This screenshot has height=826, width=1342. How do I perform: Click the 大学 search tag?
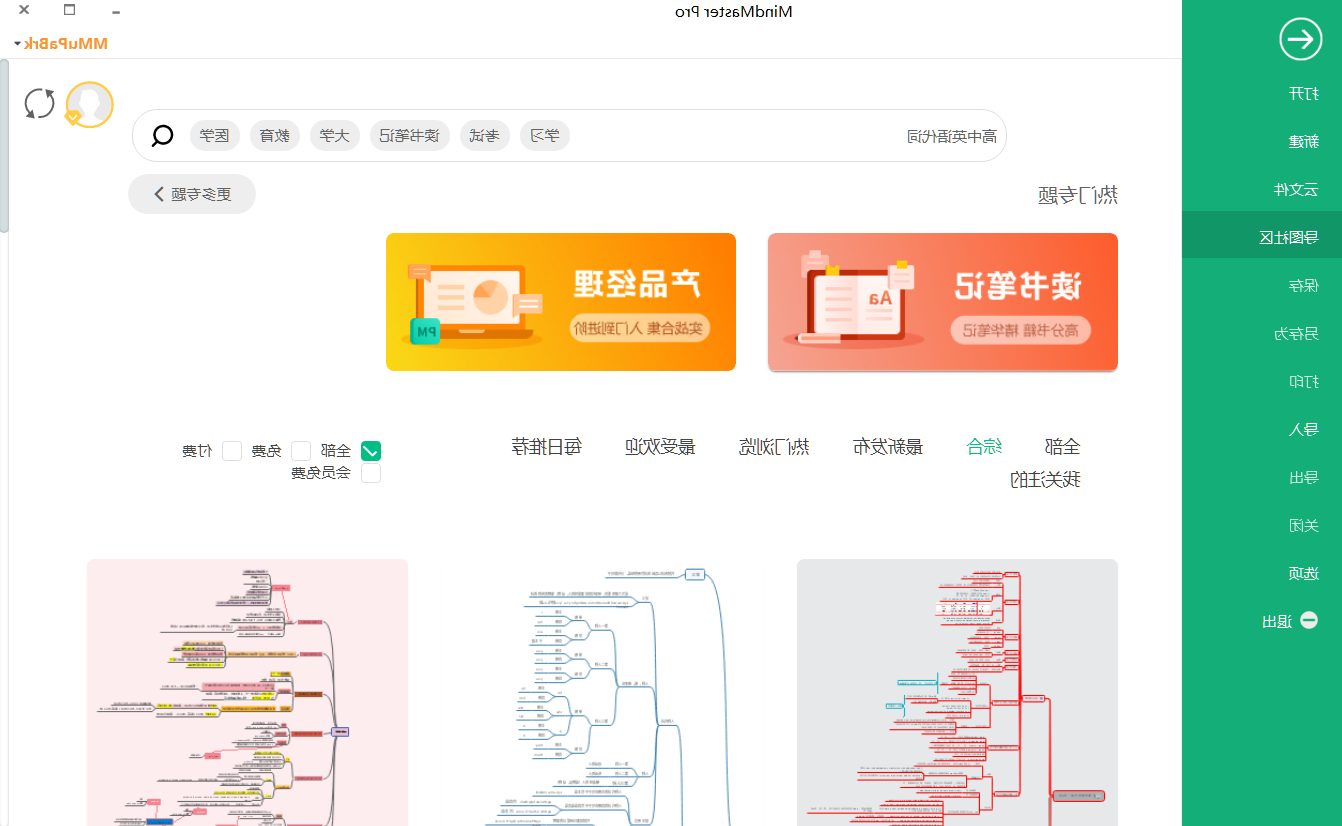click(x=335, y=135)
